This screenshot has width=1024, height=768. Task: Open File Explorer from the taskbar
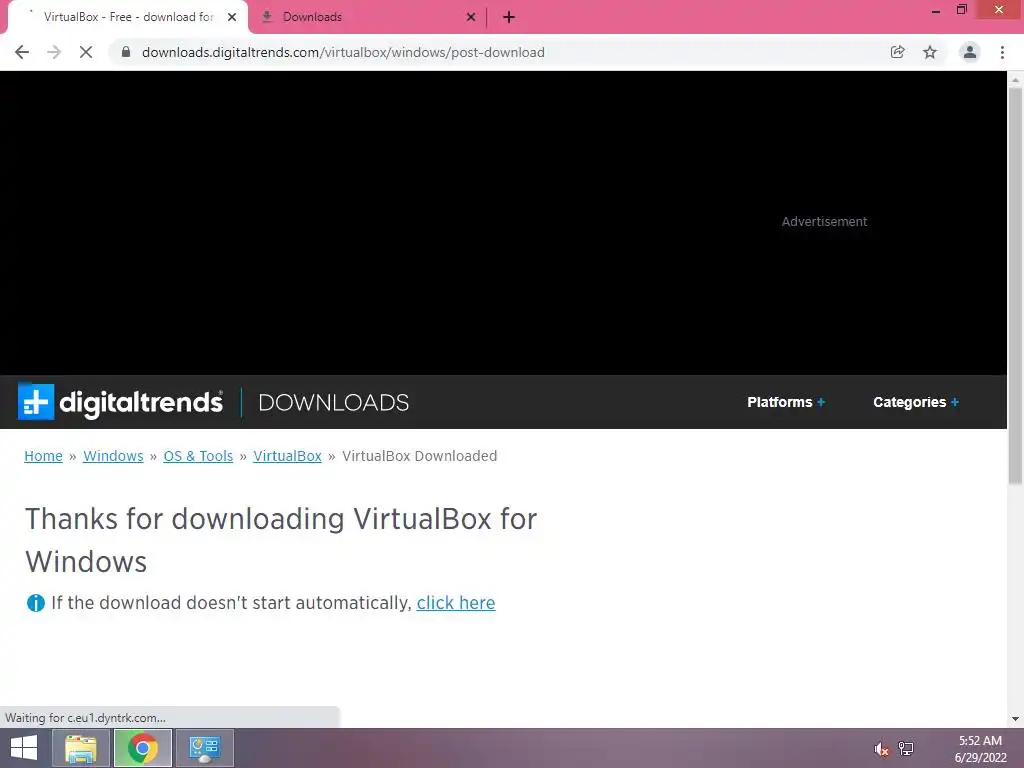80,748
